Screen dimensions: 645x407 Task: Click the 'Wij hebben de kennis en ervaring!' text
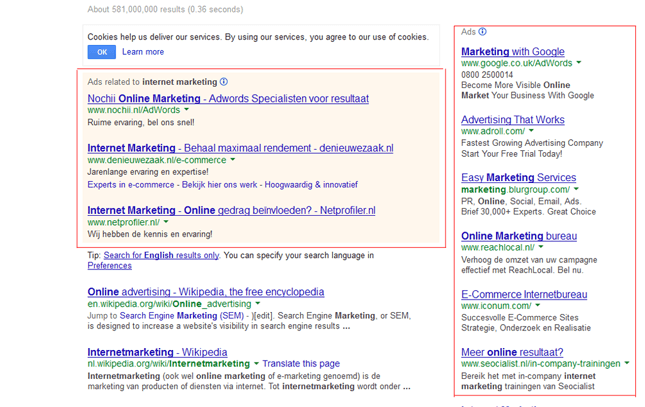[150, 234]
